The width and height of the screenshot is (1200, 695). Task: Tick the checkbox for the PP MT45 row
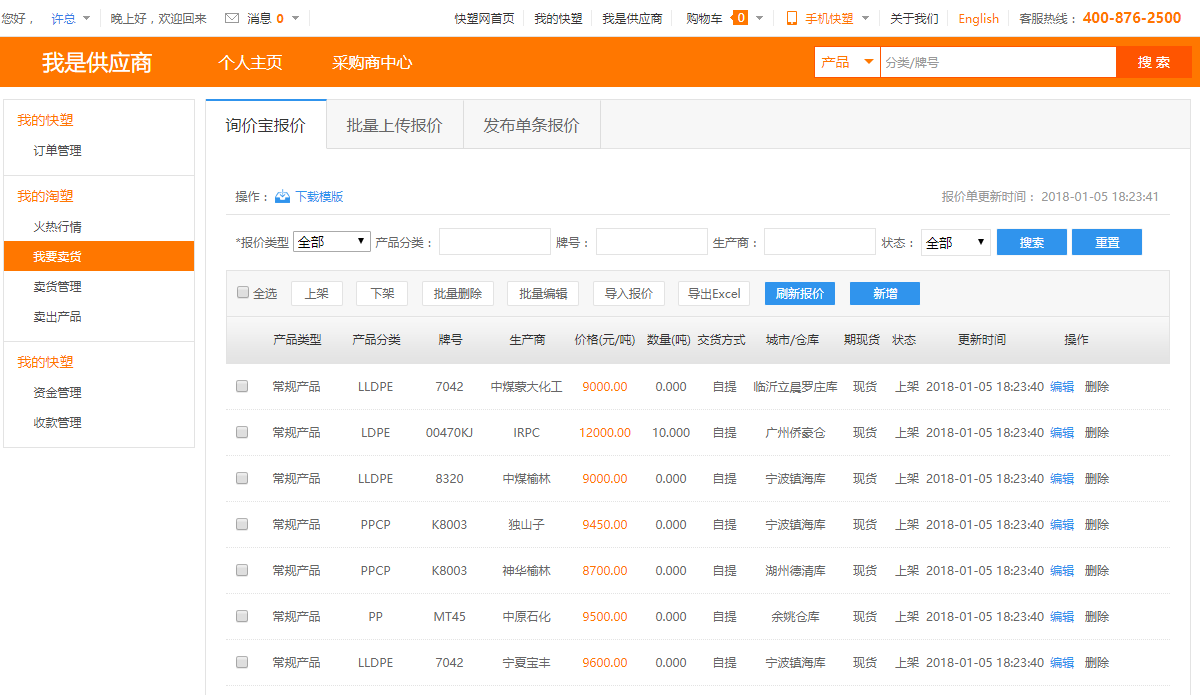[x=242, y=616]
